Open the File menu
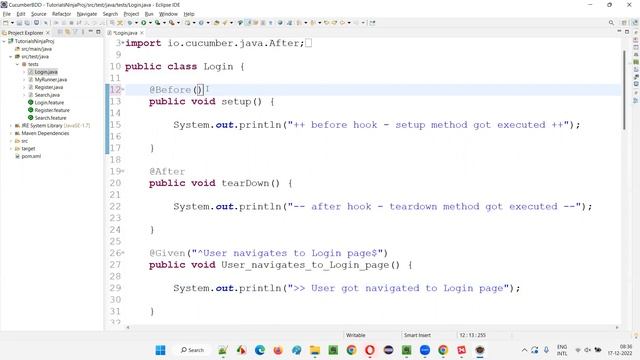The width and height of the screenshot is (640, 360). coord(7,14)
